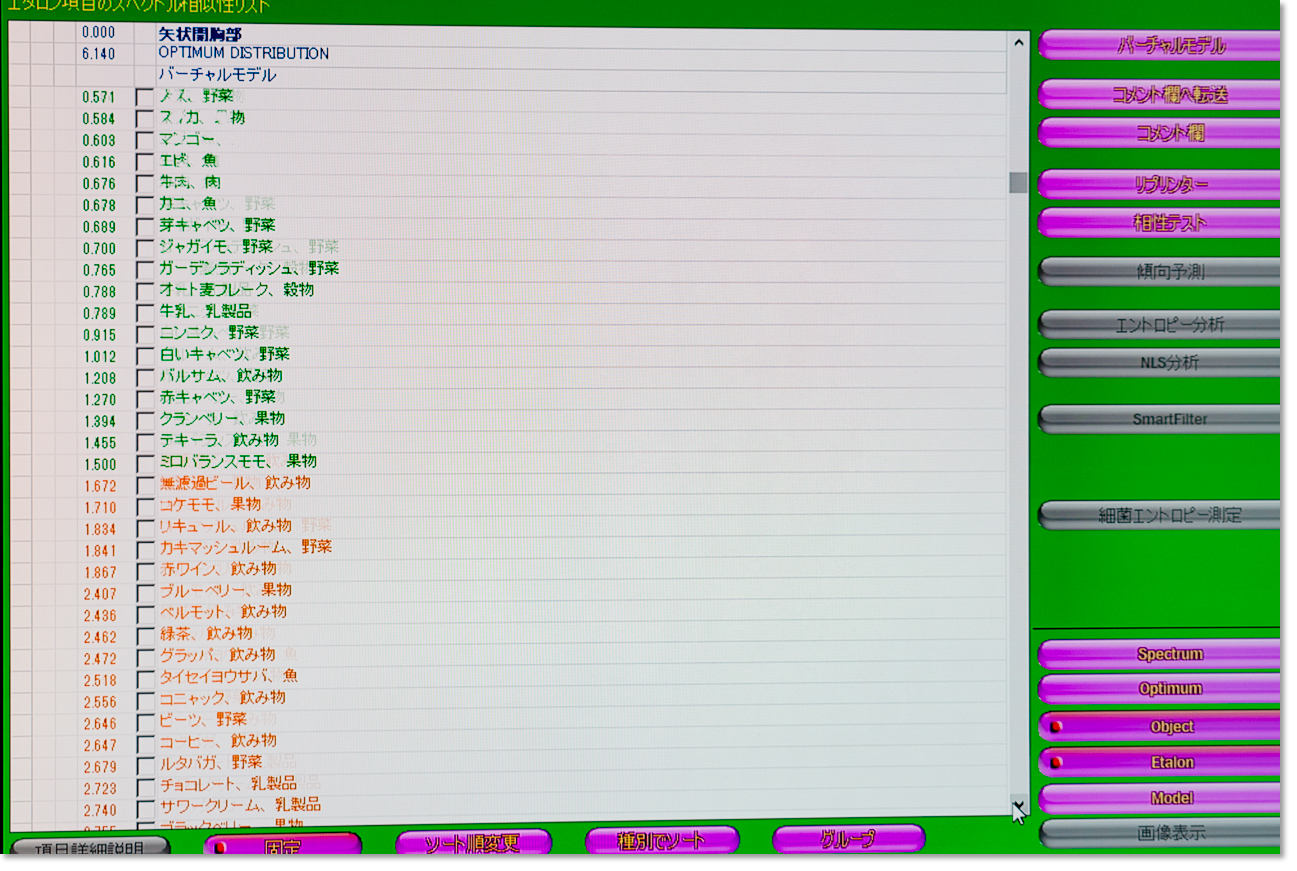
Task: Open the コメント欄 button
Action: 1160,132
